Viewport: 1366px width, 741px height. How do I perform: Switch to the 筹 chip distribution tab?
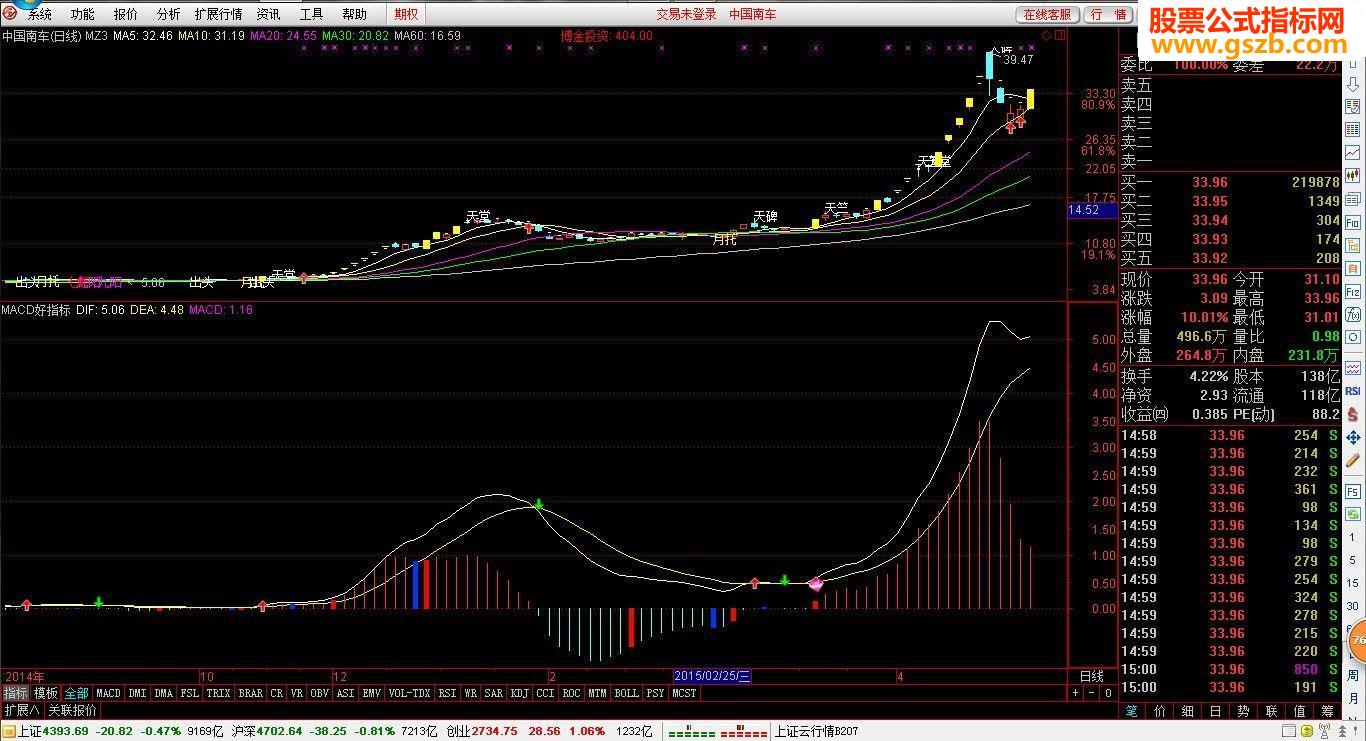pyautogui.click(x=1327, y=711)
